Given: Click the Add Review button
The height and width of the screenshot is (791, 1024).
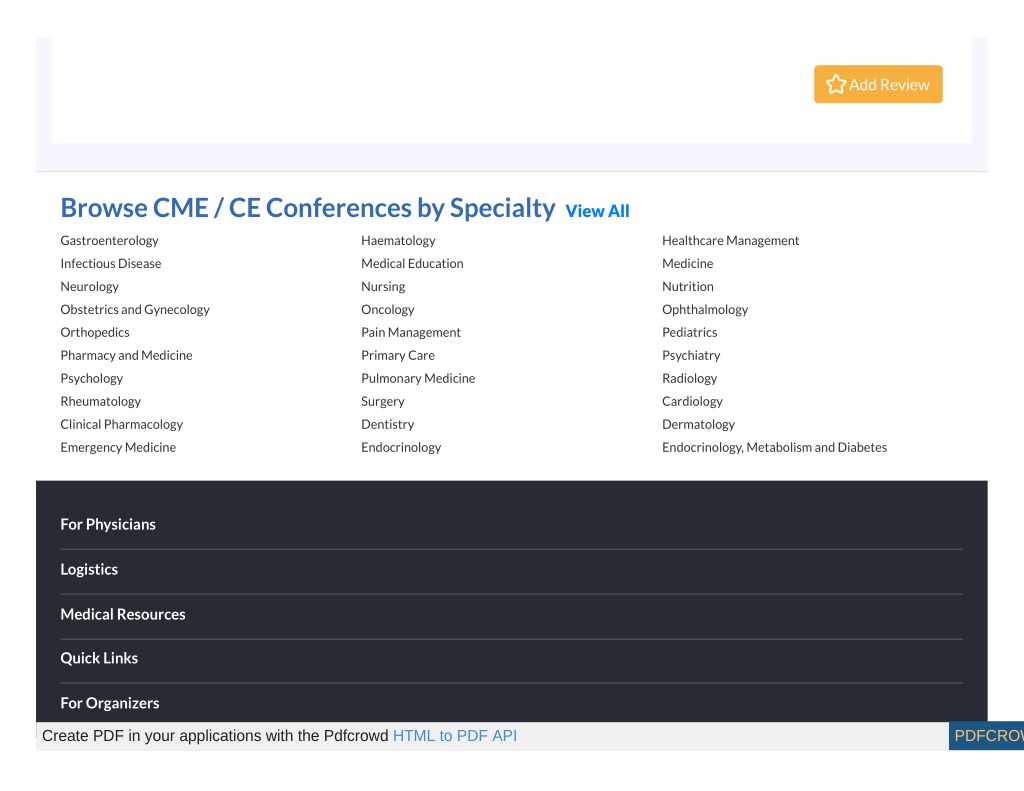Looking at the screenshot, I should pos(878,84).
